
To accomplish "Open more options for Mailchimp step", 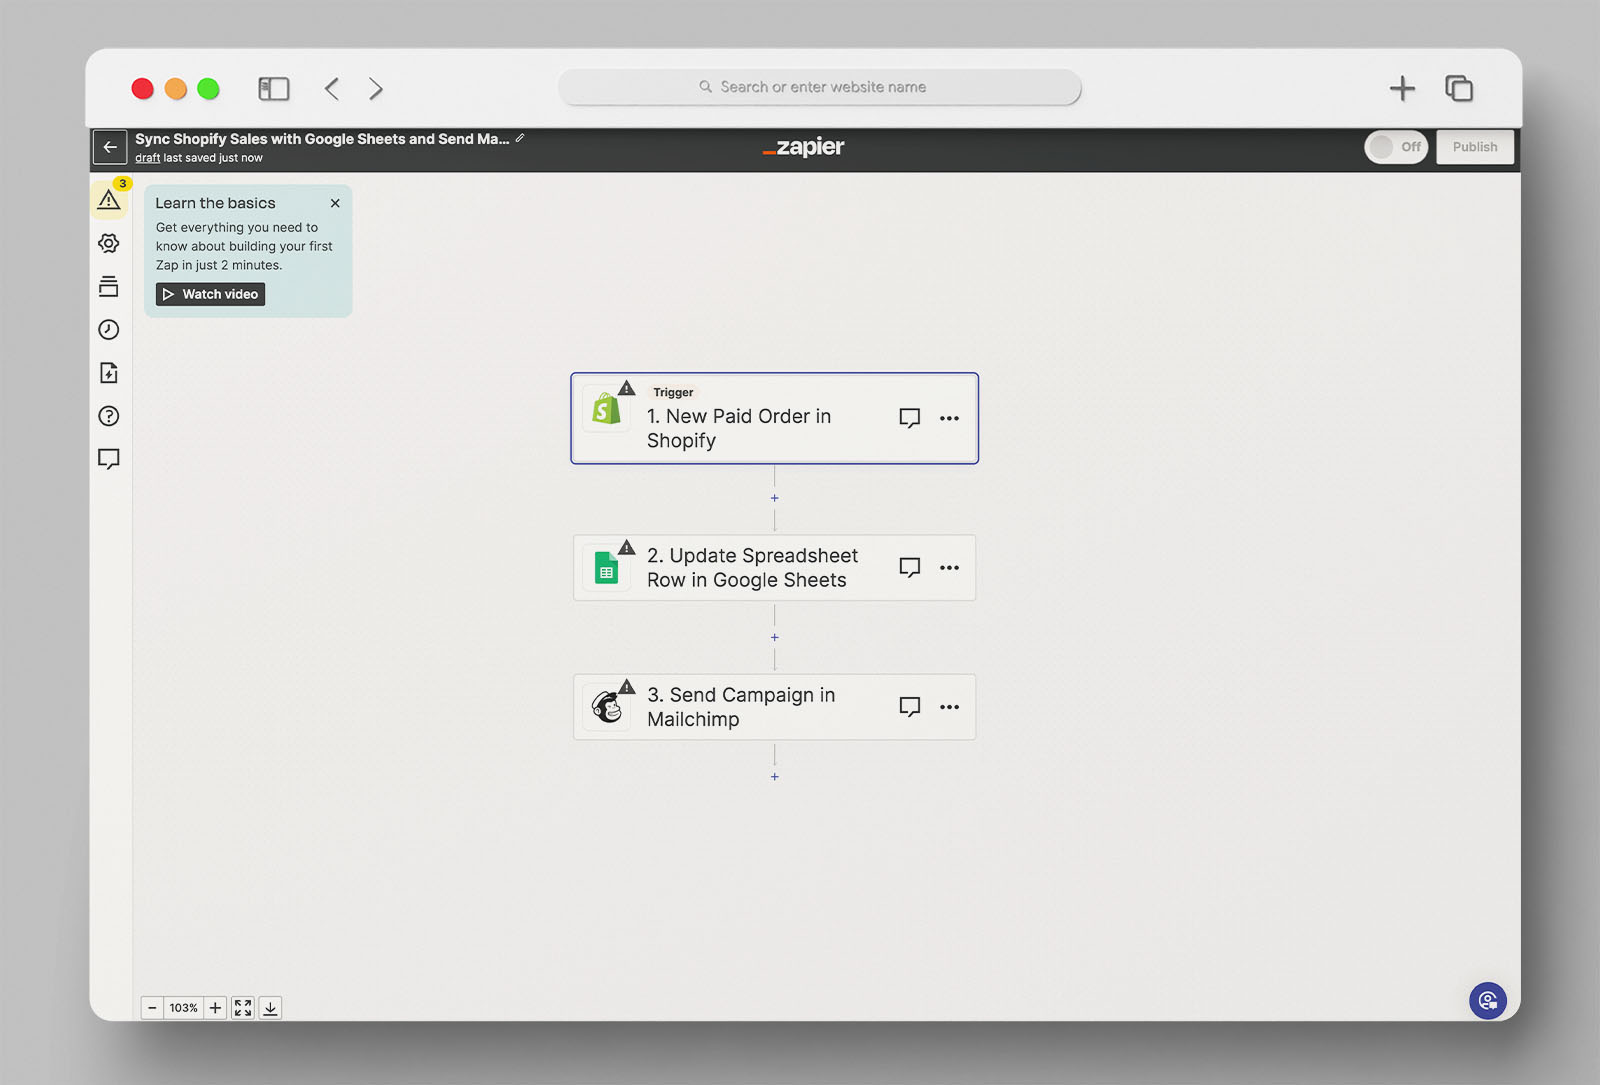I will (949, 707).
